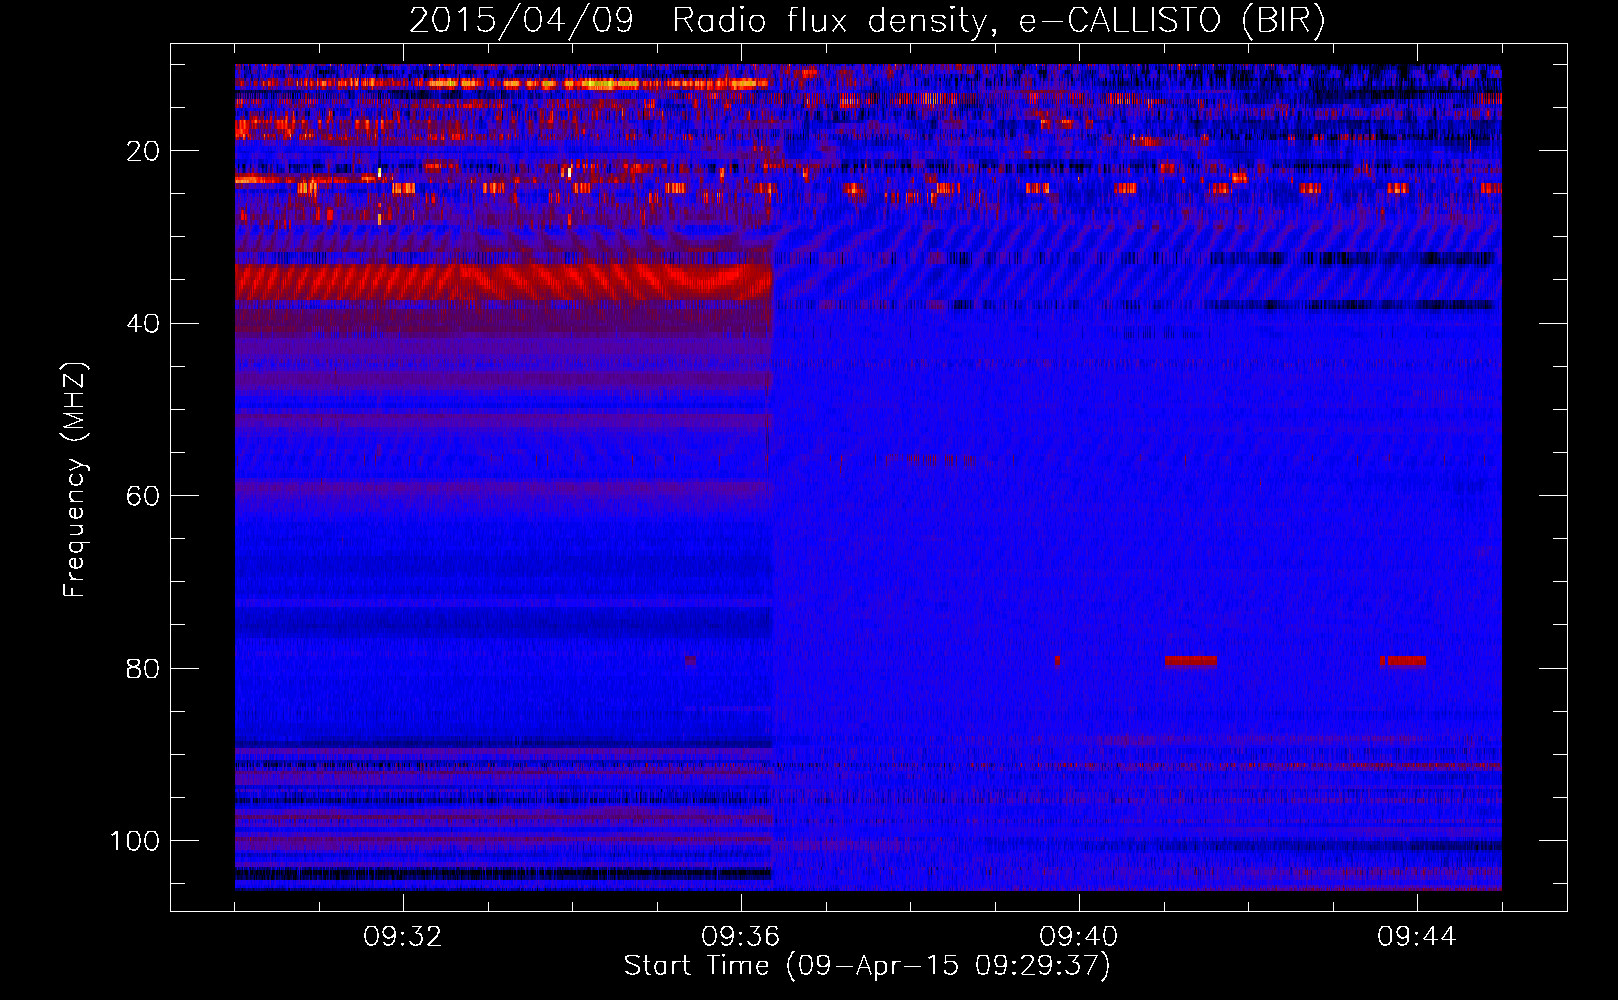
Task: Click the '09:40' time tick label
Action: 1079,937
